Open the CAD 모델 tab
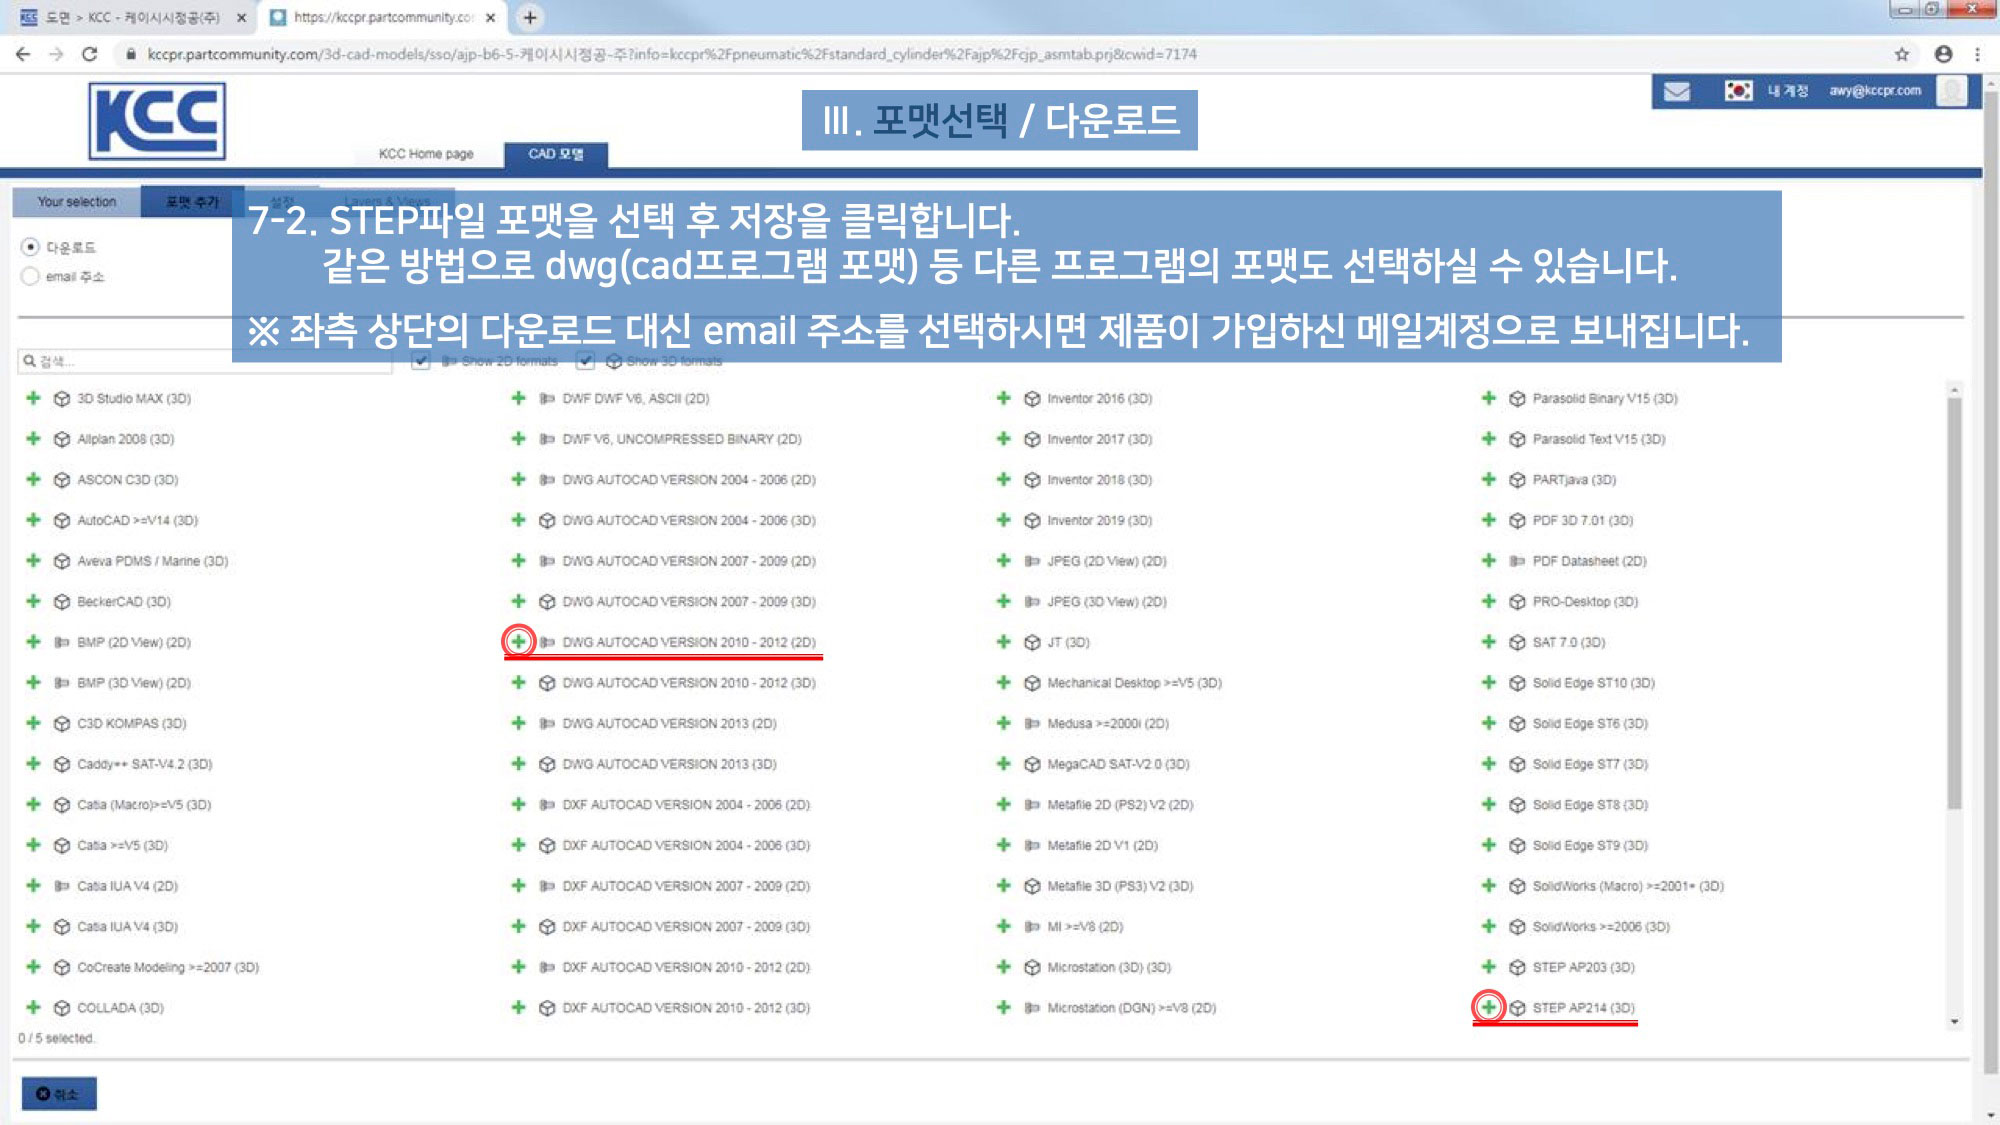Viewport: 2000px width, 1125px height. click(x=555, y=154)
